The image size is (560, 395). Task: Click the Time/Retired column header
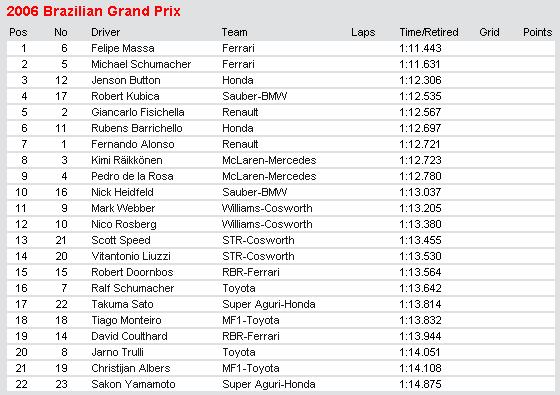429,32
